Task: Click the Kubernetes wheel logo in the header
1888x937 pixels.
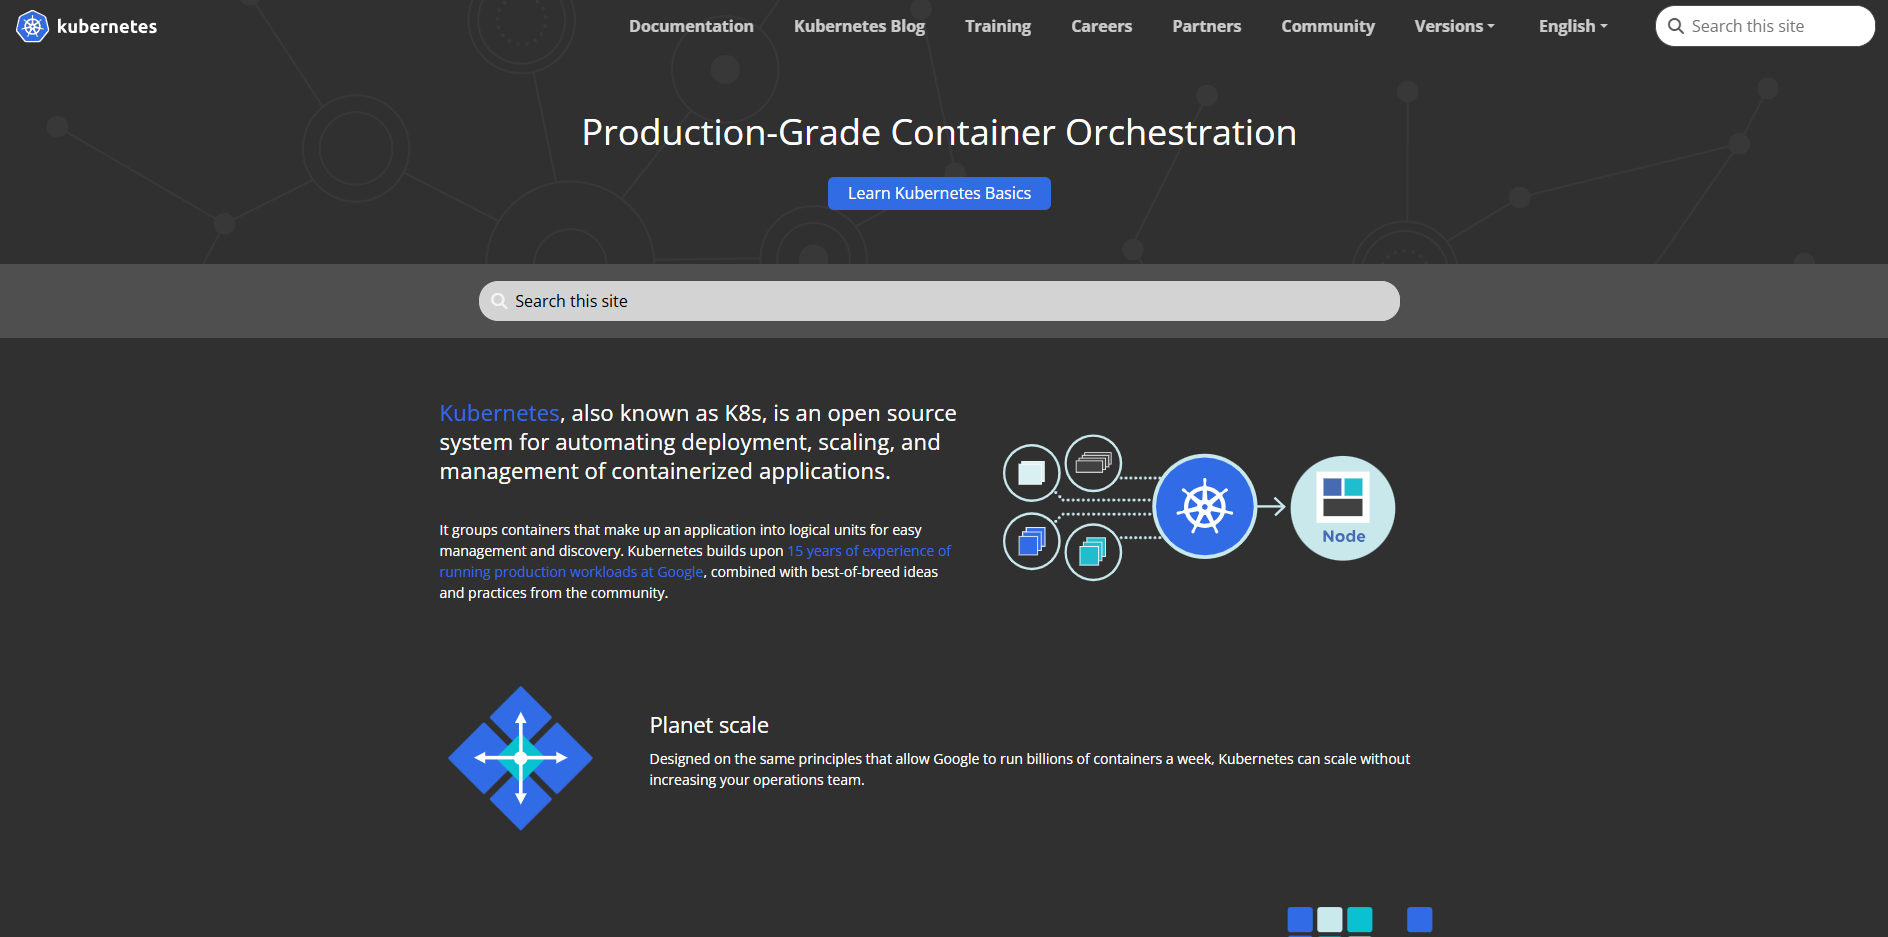Action: pyautogui.click(x=31, y=26)
